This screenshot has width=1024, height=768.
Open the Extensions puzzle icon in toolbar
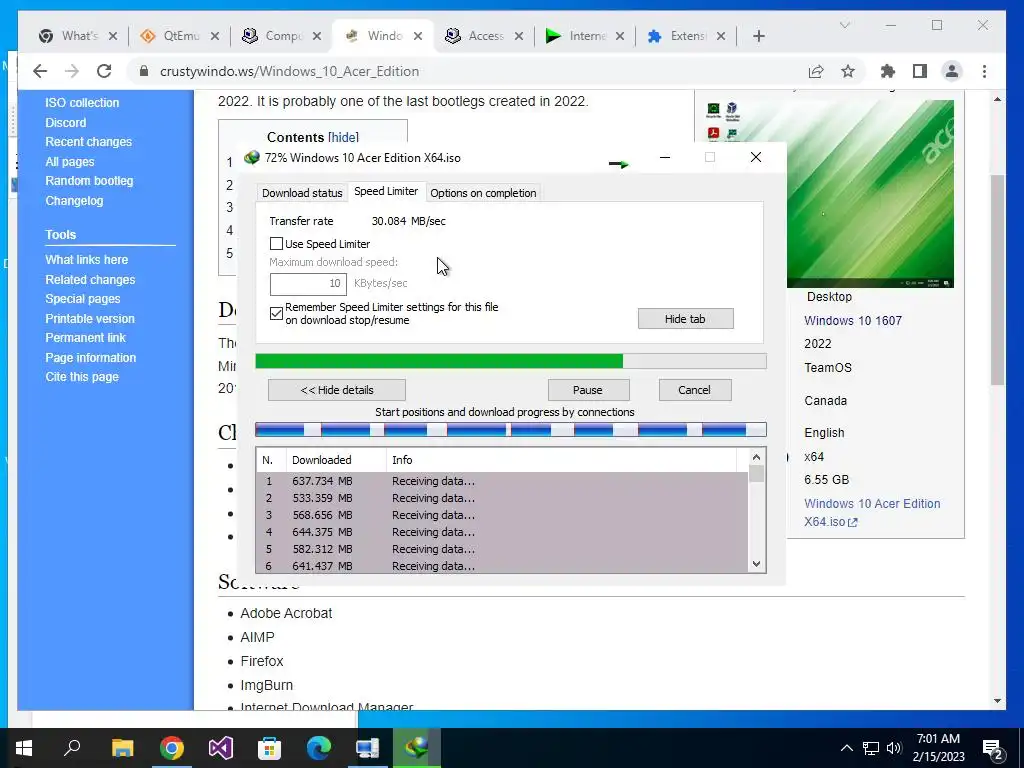point(888,71)
